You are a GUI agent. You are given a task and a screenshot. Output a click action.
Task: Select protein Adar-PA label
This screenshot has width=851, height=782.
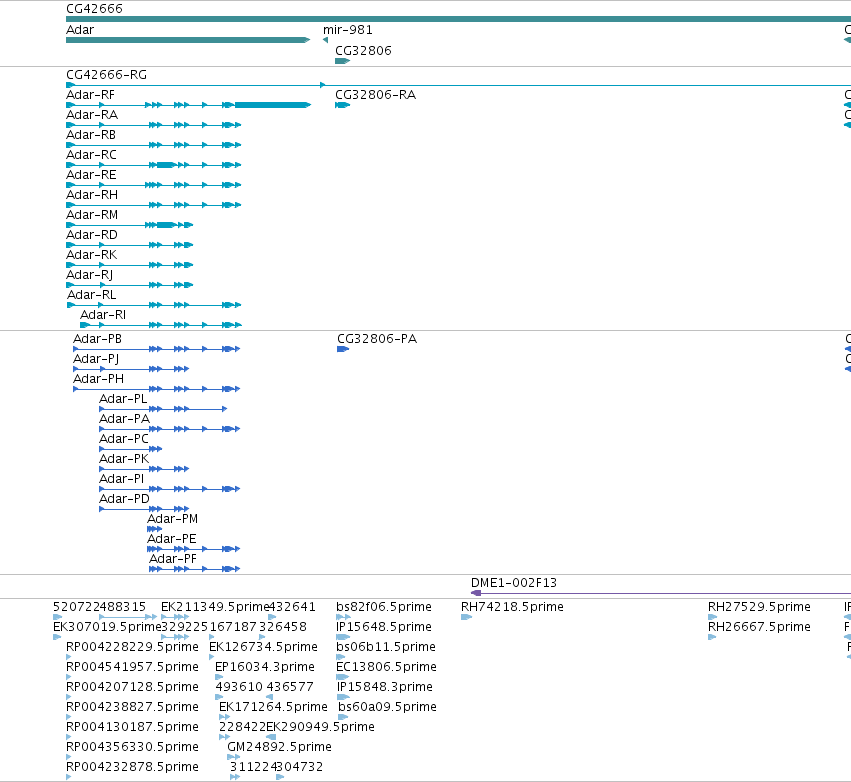click(x=124, y=419)
